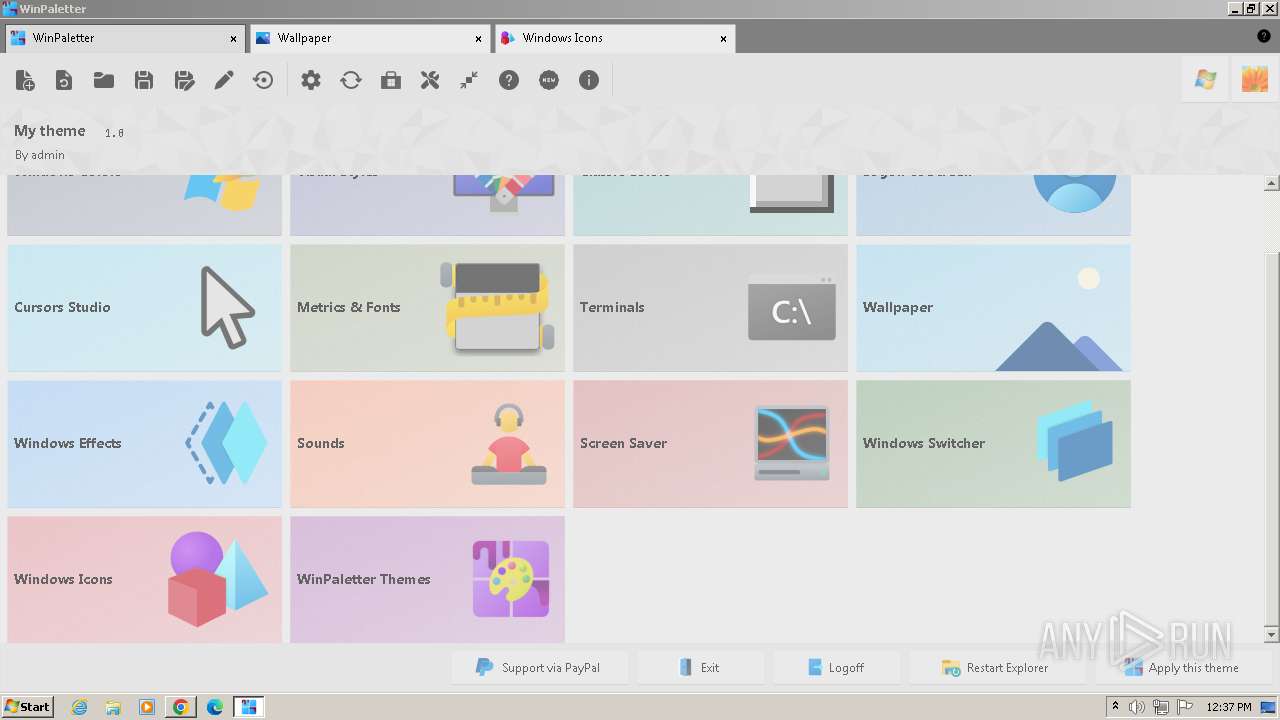The width and height of the screenshot is (1280, 720).
Task: Switch to the Wallpaper tab
Action: [368, 38]
